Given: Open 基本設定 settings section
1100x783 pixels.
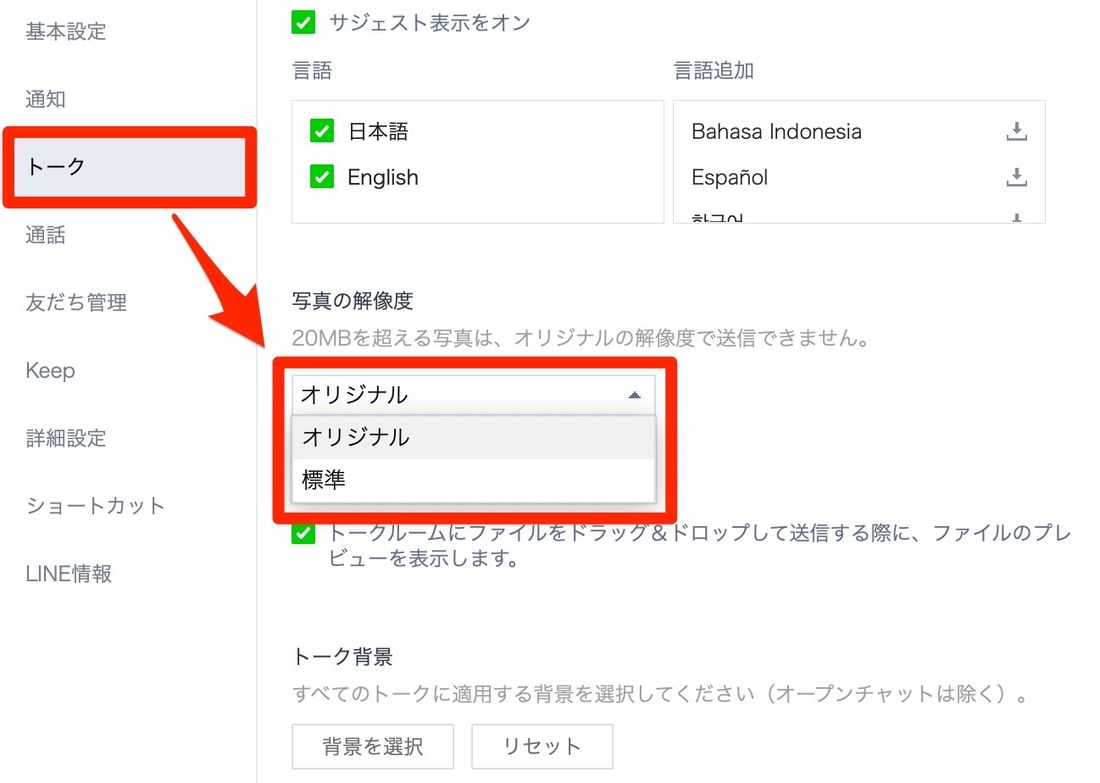Looking at the screenshot, I should 66,31.
